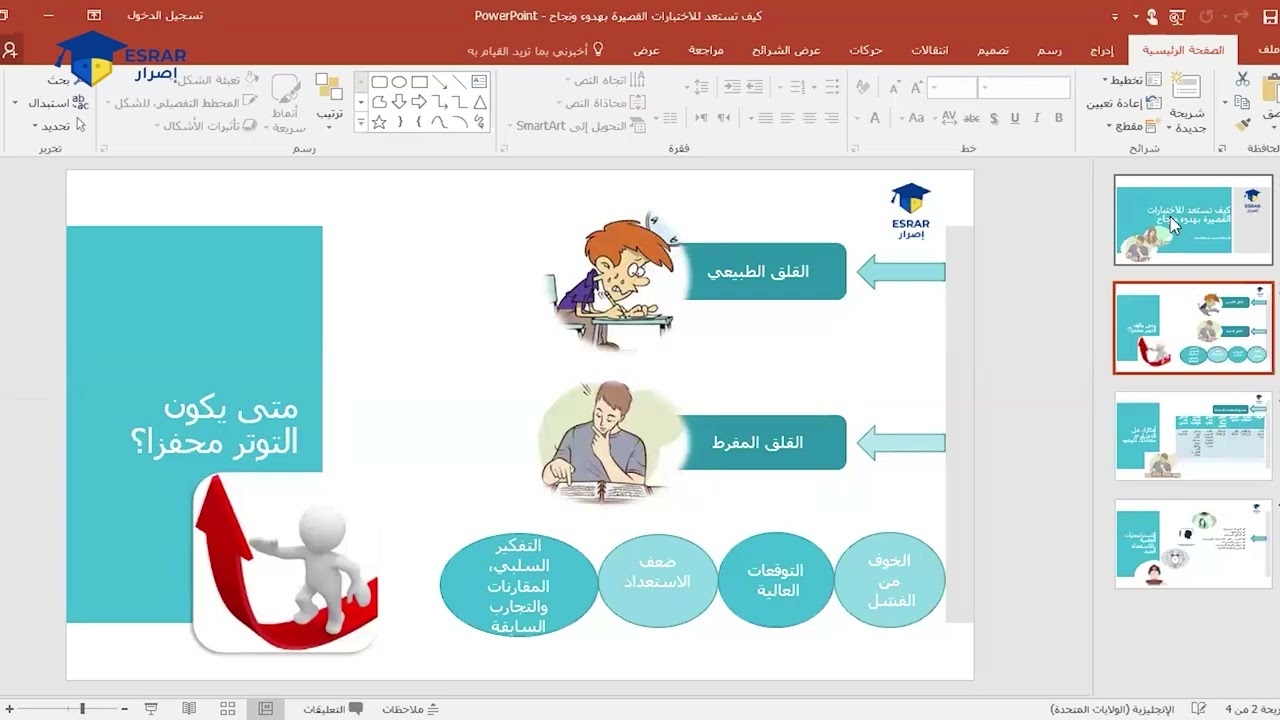The width and height of the screenshot is (1280, 720).
Task: Toggle align text right
Action: pos(831,118)
